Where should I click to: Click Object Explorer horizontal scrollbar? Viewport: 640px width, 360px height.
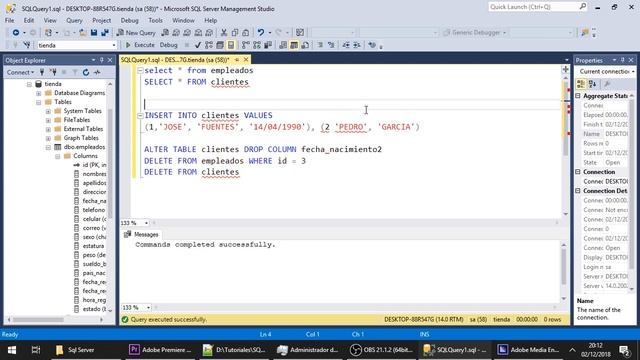tap(55, 320)
